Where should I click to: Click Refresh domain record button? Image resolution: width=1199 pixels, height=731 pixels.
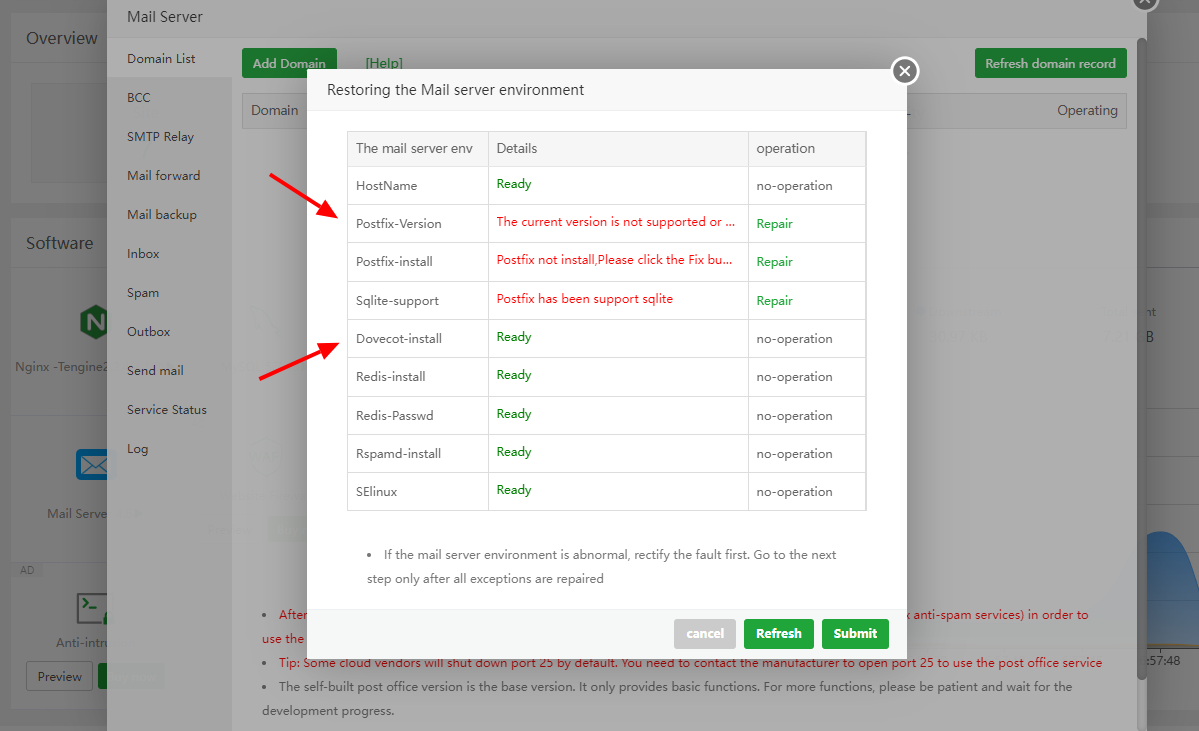point(1050,63)
